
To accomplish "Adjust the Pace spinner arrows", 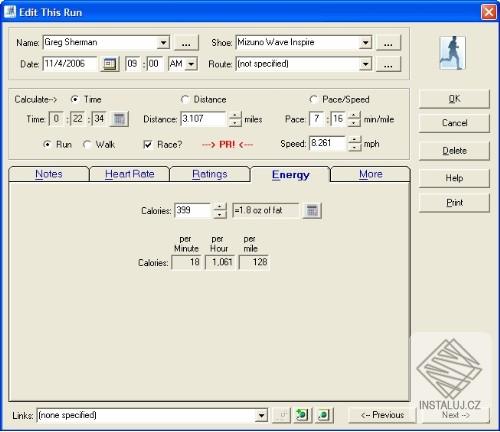I will [354, 119].
